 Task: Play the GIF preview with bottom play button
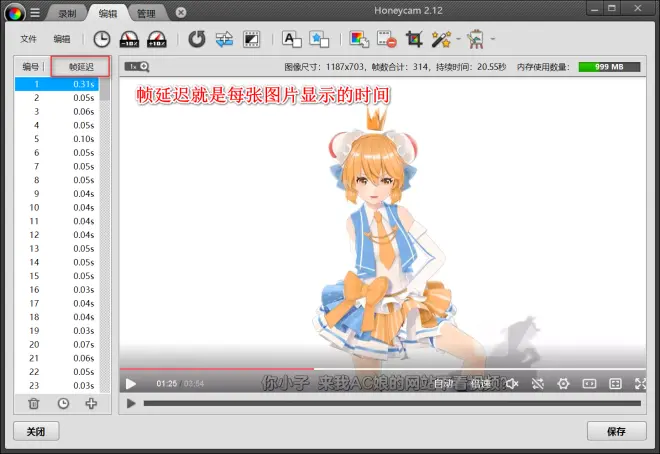131,404
